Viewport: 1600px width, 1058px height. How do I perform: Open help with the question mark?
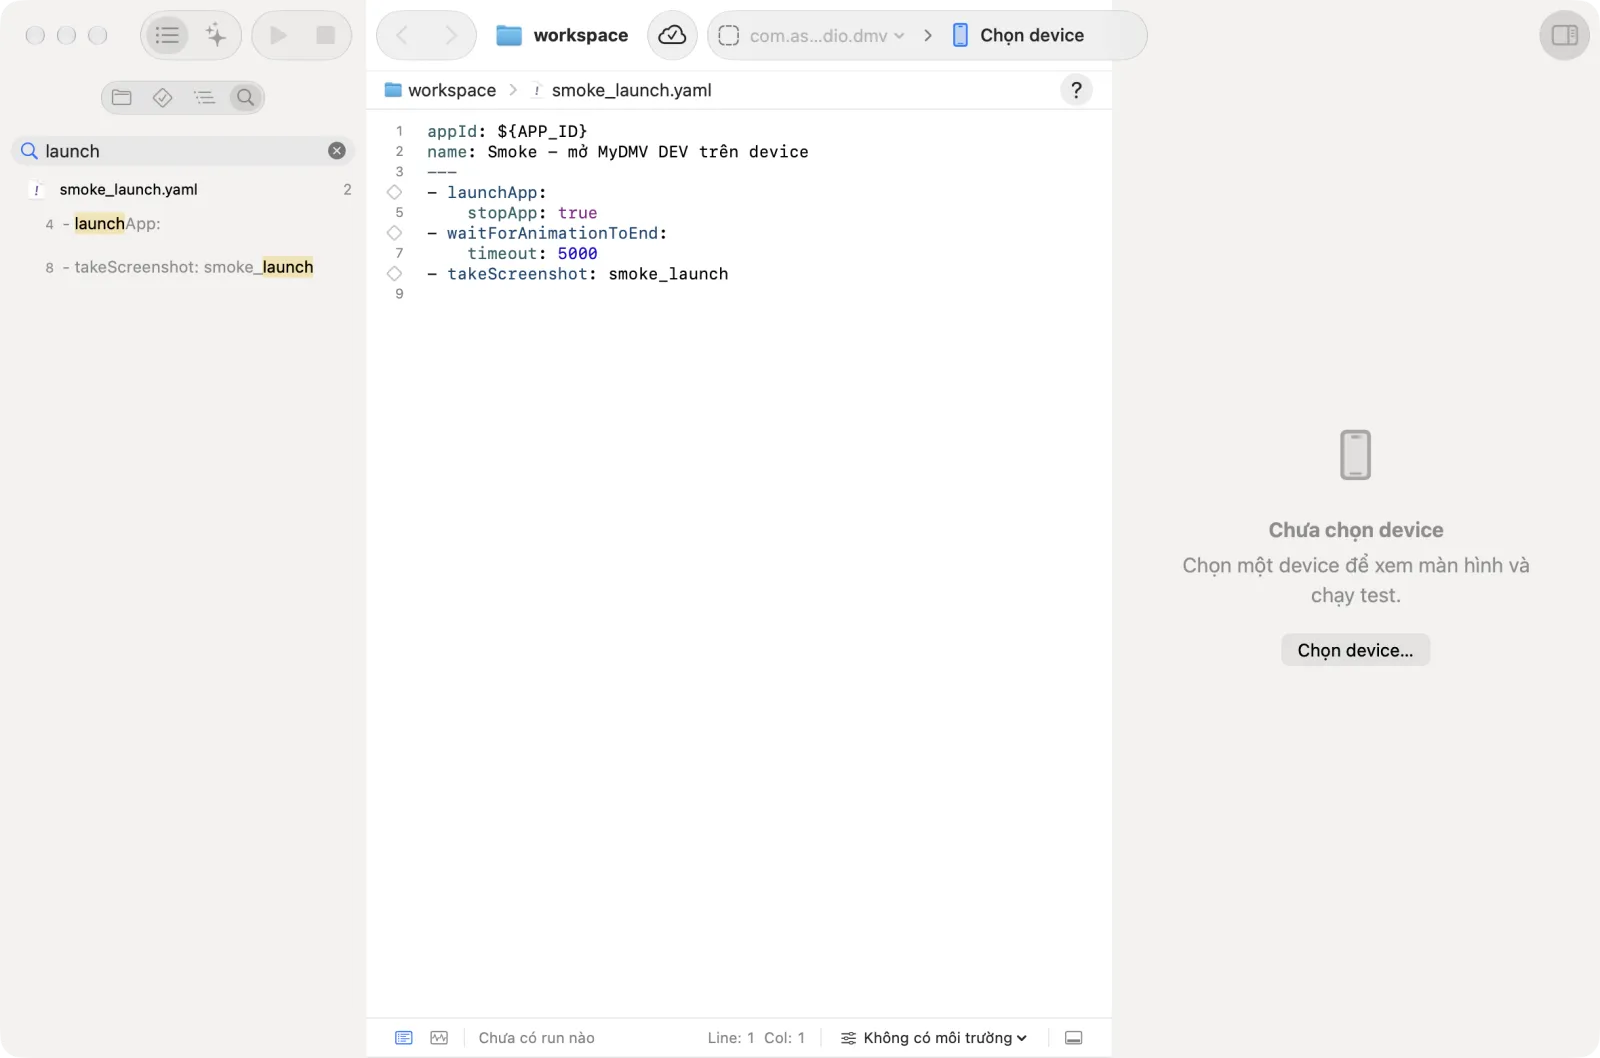point(1076,90)
